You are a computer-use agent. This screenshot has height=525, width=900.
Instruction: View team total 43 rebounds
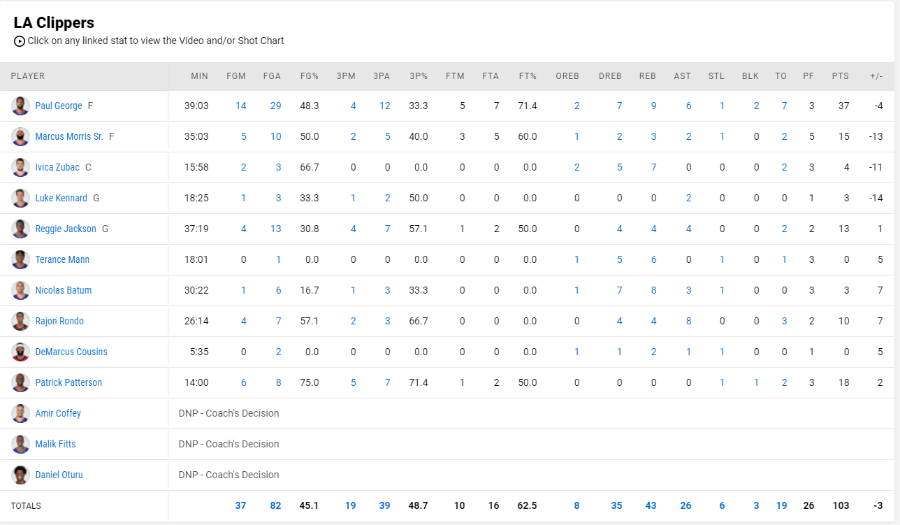pyautogui.click(x=650, y=505)
